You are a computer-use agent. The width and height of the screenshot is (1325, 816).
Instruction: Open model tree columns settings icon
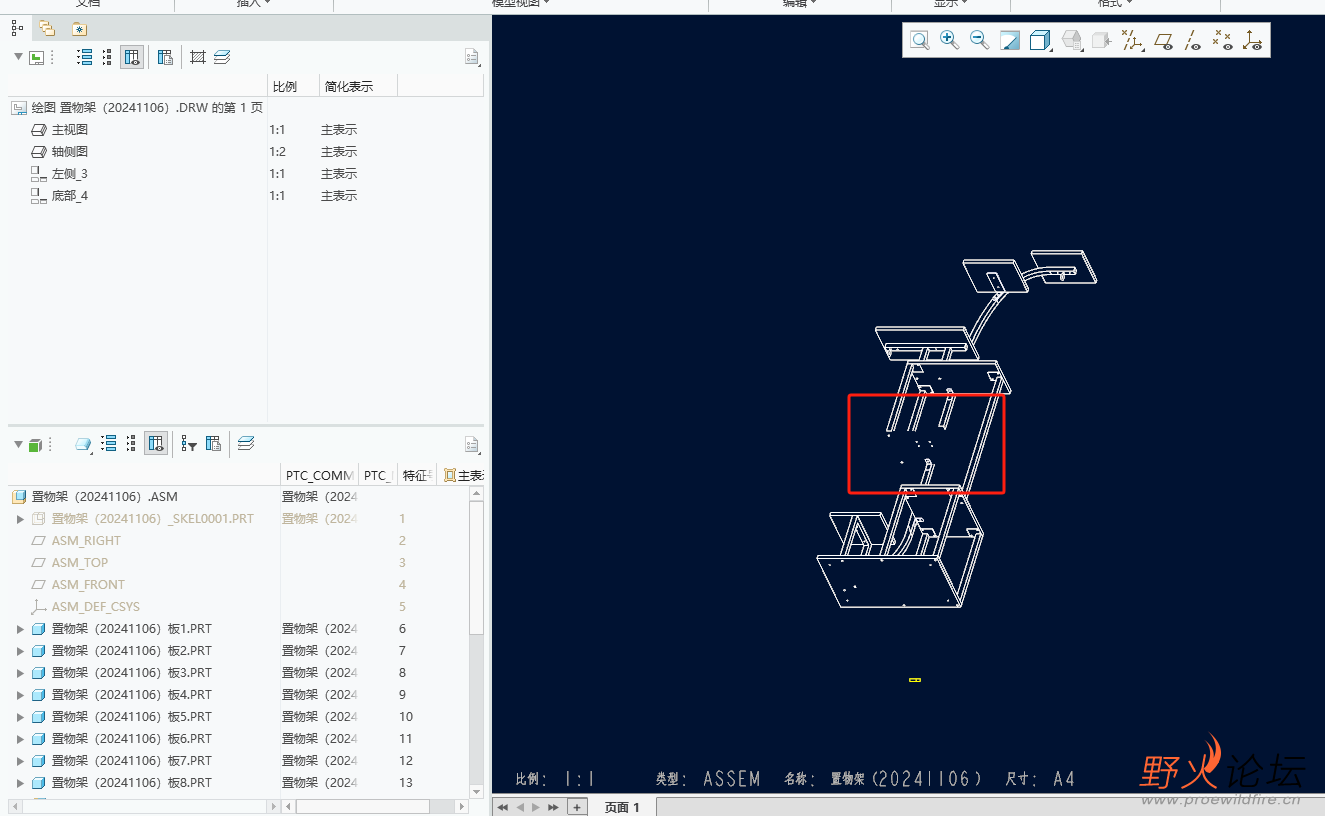(213, 444)
